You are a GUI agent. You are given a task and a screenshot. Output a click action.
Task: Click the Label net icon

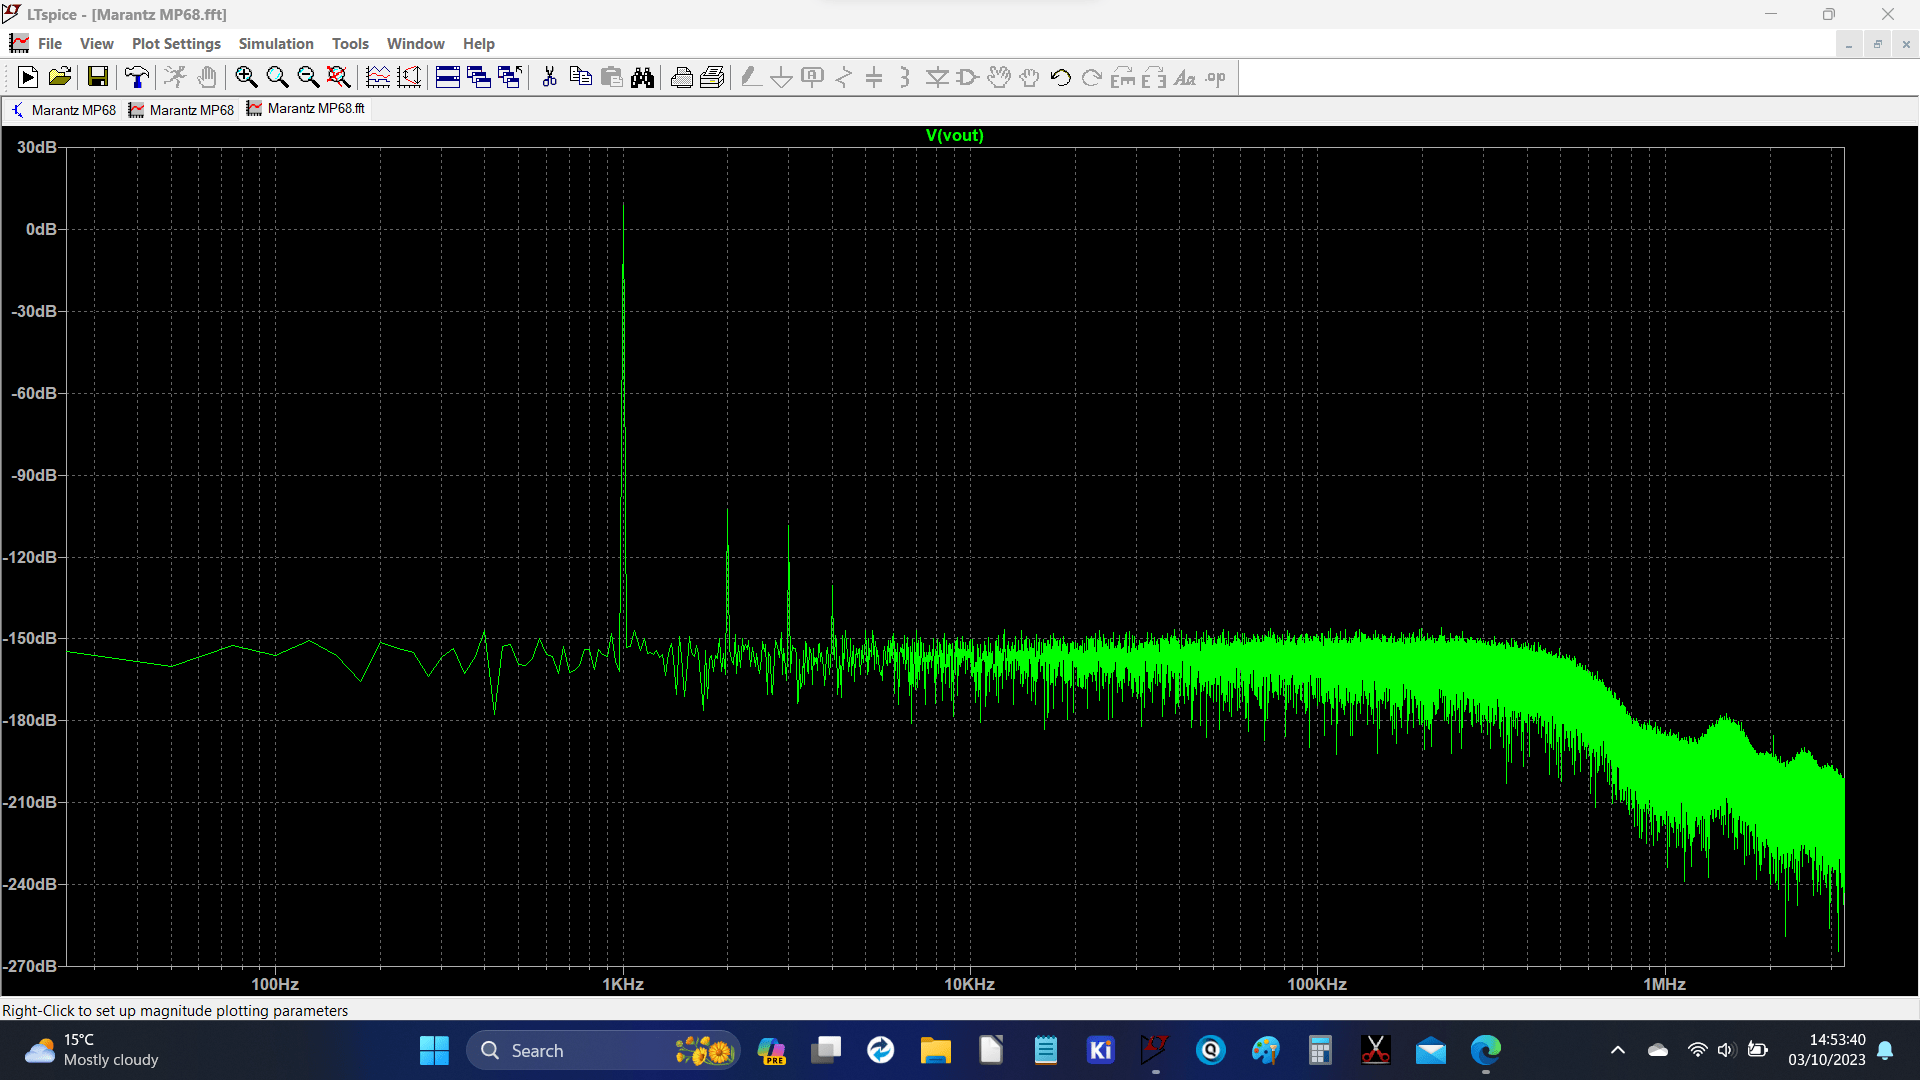[813, 77]
